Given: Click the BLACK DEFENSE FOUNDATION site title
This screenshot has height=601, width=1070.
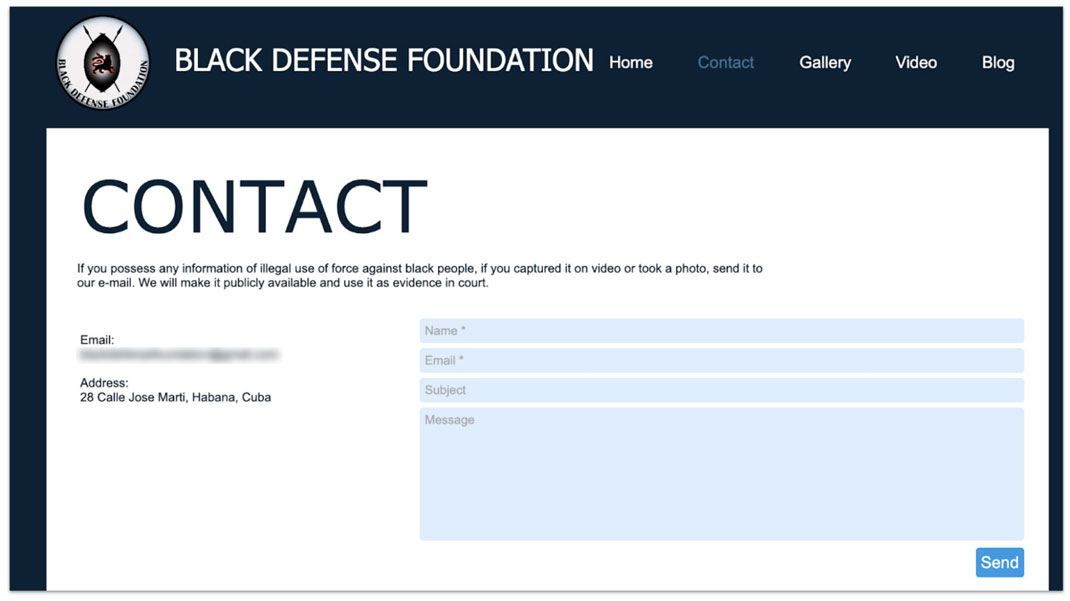Looking at the screenshot, I should coord(384,61).
